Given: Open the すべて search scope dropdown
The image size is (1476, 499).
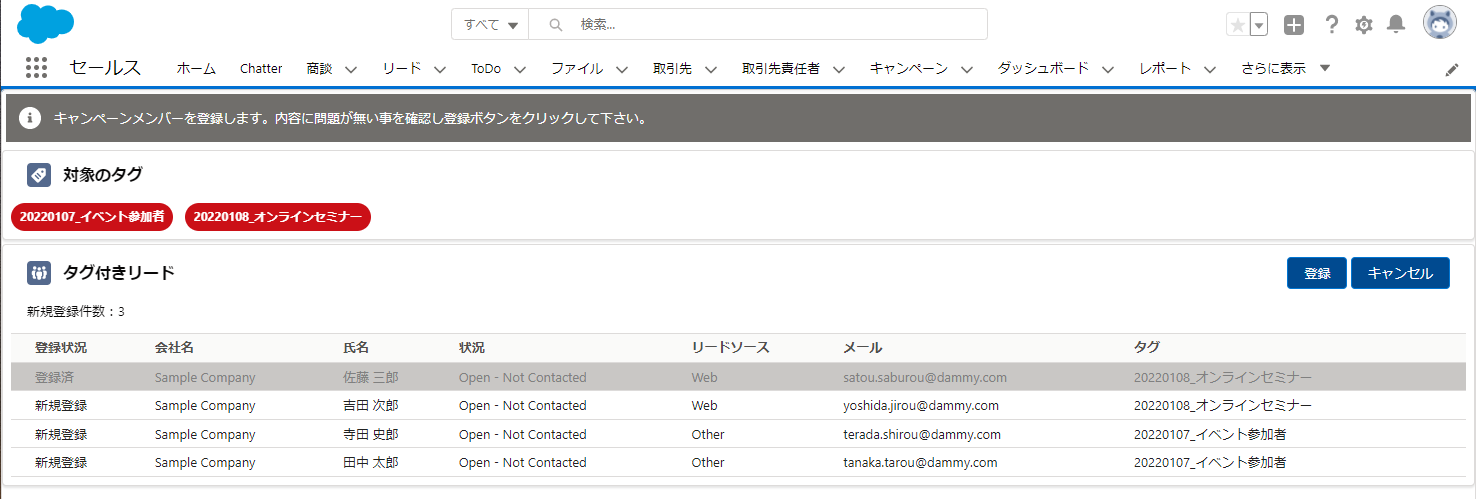Looking at the screenshot, I should [x=490, y=24].
